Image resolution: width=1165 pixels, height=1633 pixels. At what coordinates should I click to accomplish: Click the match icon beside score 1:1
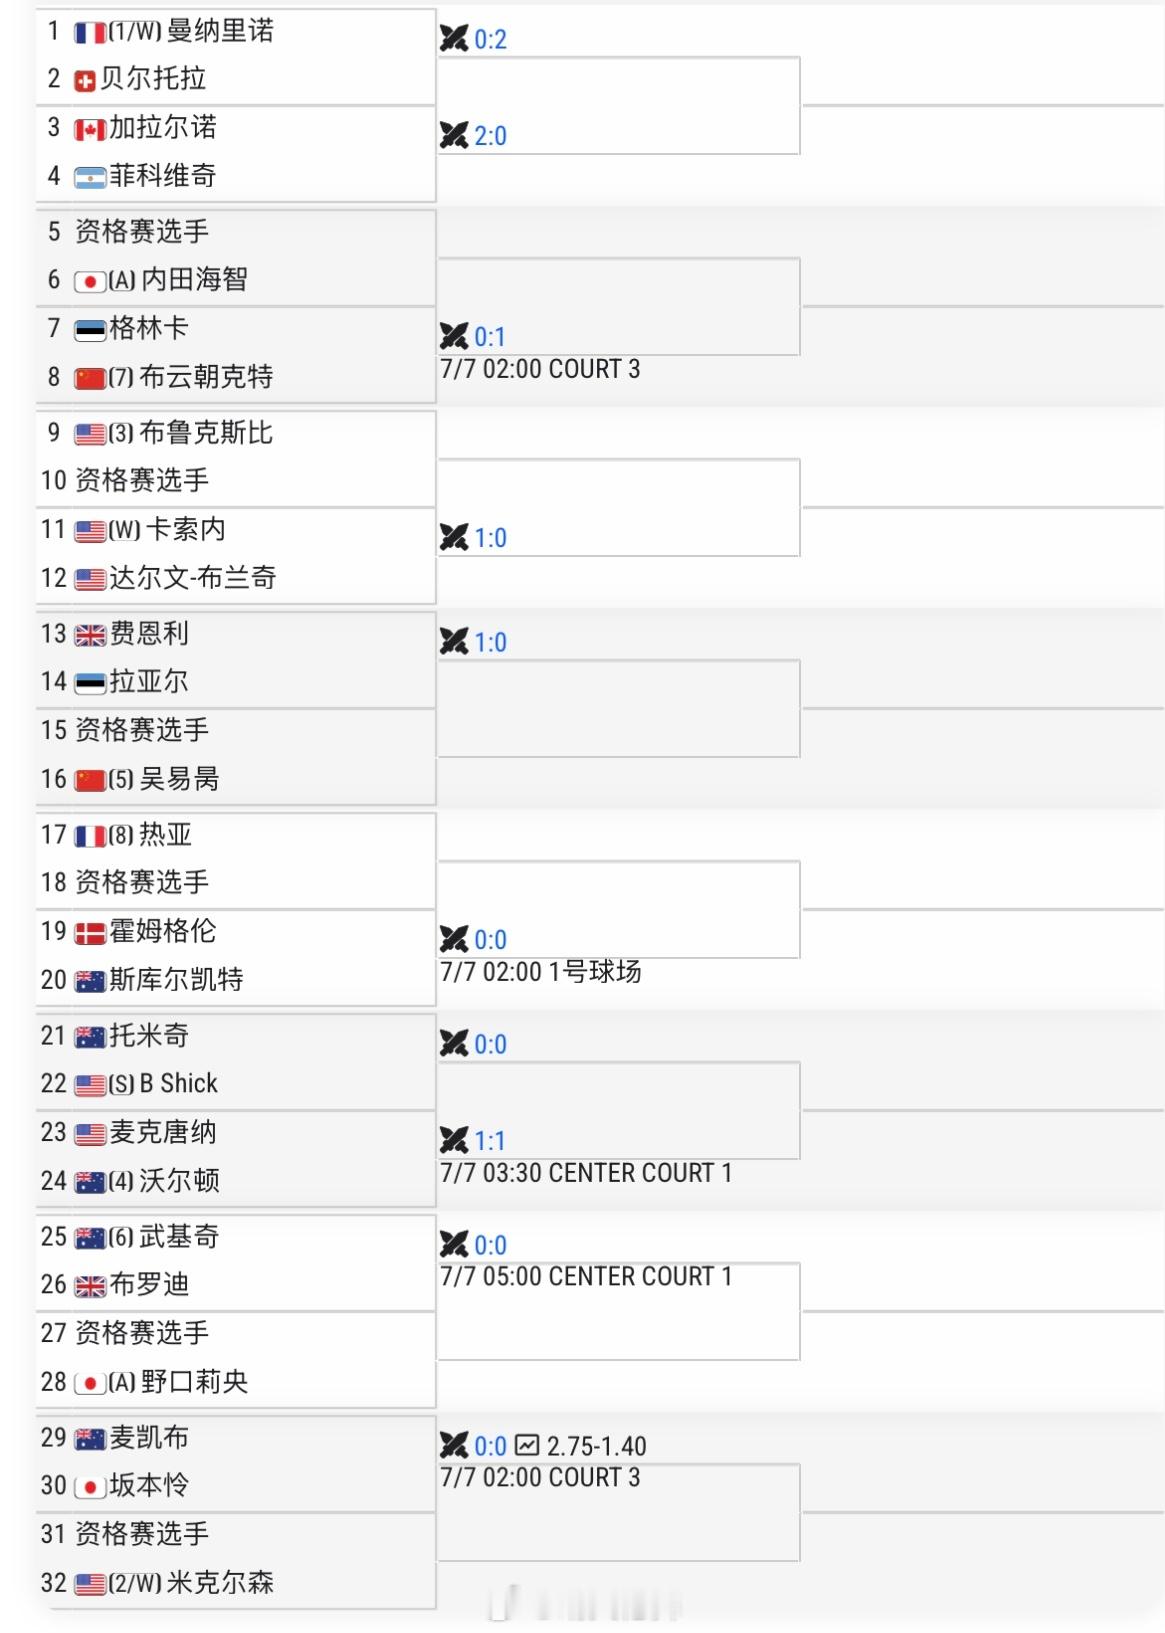454,1140
